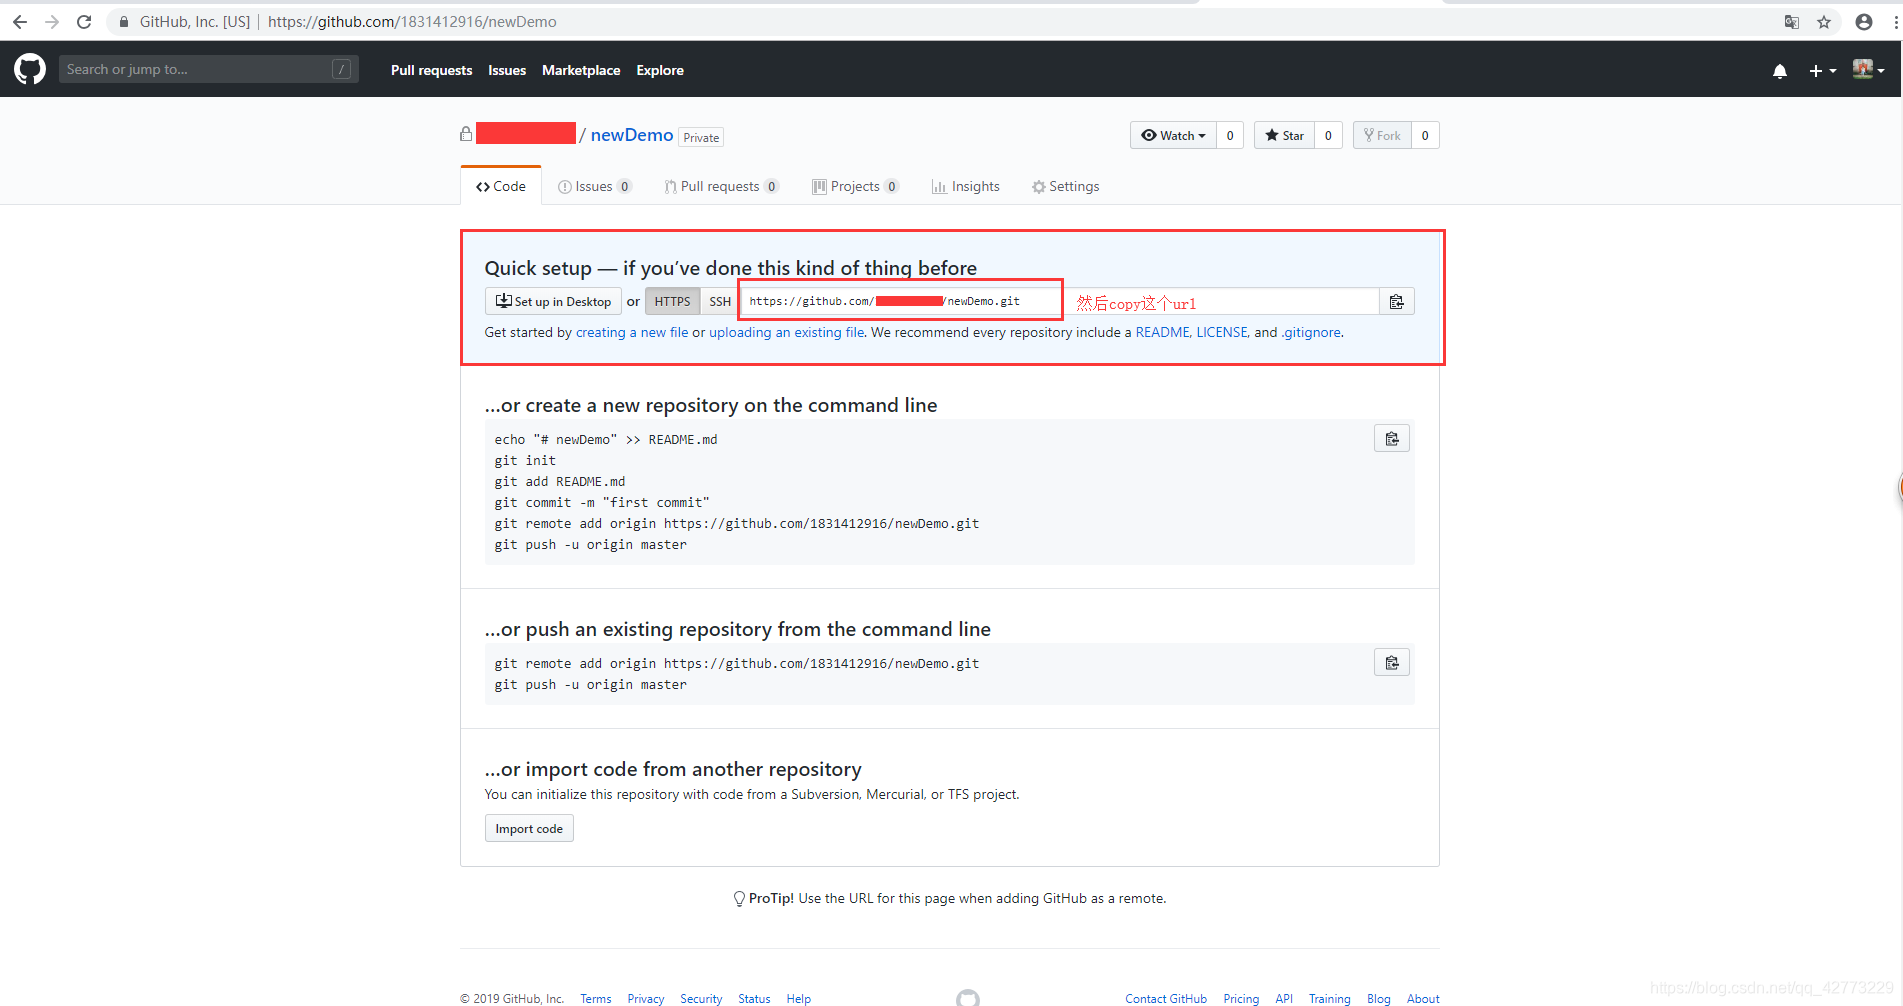Click Issues in the top navigation
The width and height of the screenshot is (1903, 1006).
click(507, 70)
